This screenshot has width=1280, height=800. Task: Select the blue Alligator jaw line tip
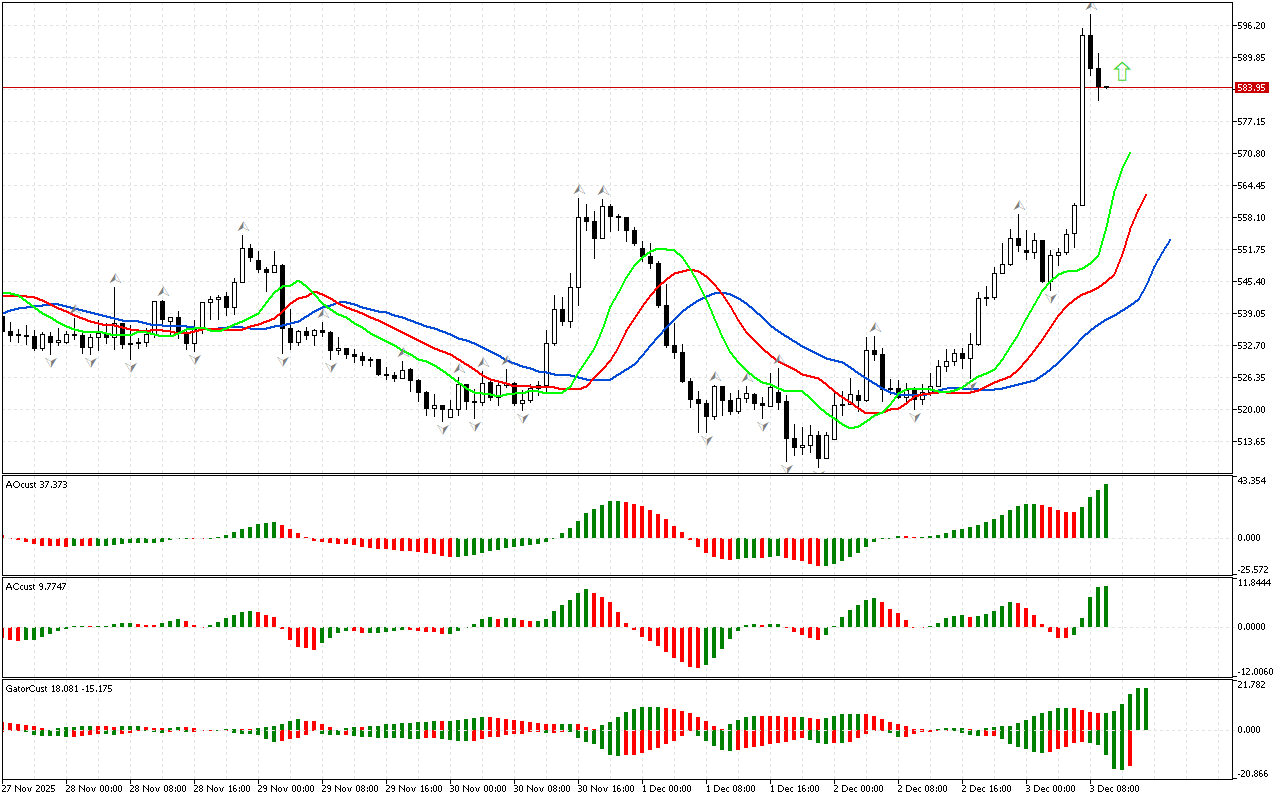coord(1169,241)
